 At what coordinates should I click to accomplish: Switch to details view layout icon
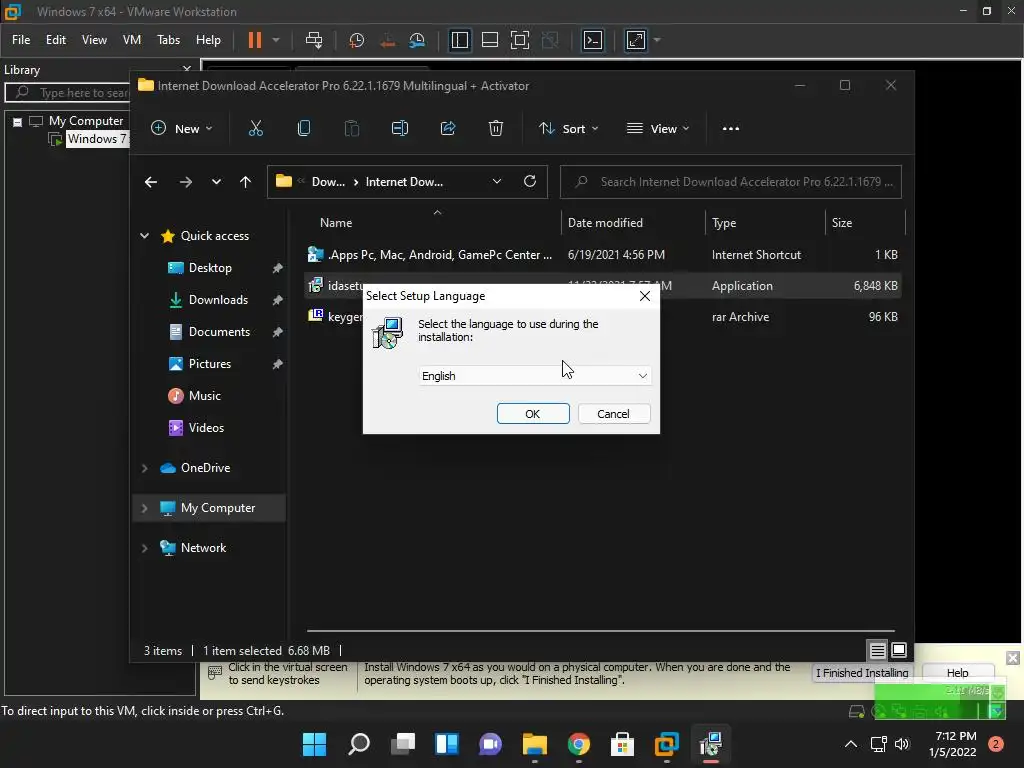(877, 650)
